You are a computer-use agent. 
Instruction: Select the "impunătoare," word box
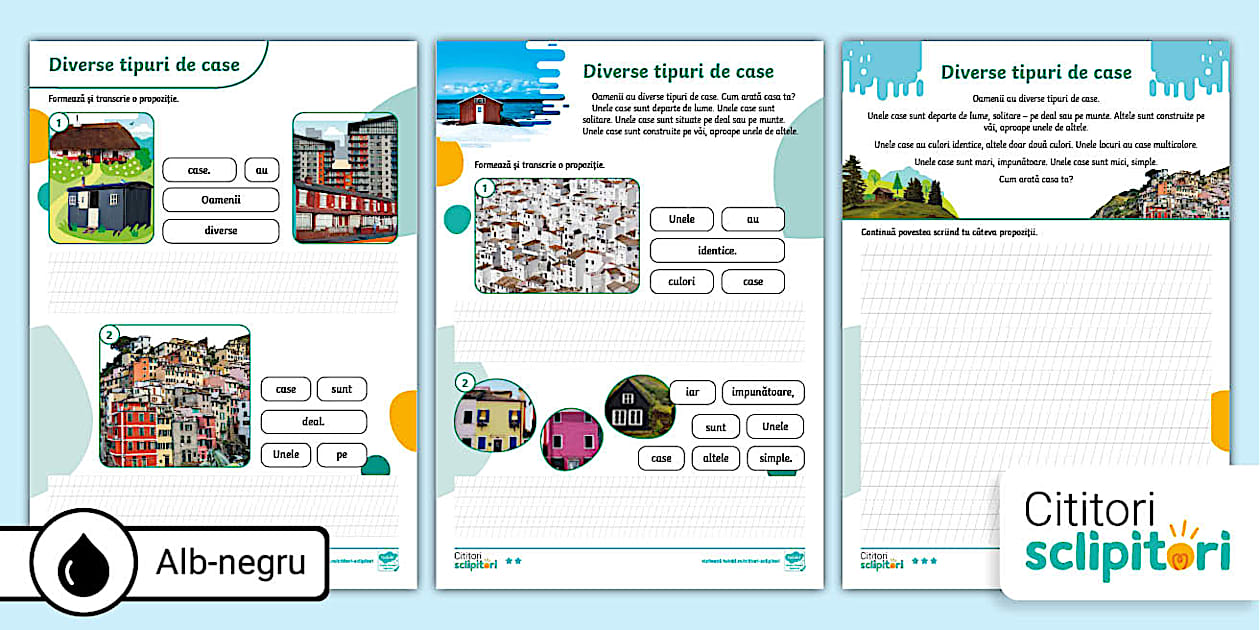[762, 392]
